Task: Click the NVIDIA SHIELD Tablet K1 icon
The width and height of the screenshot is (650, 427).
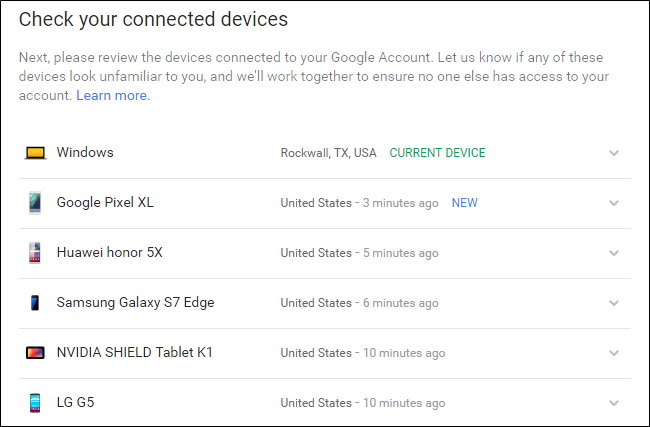Action: 35,353
